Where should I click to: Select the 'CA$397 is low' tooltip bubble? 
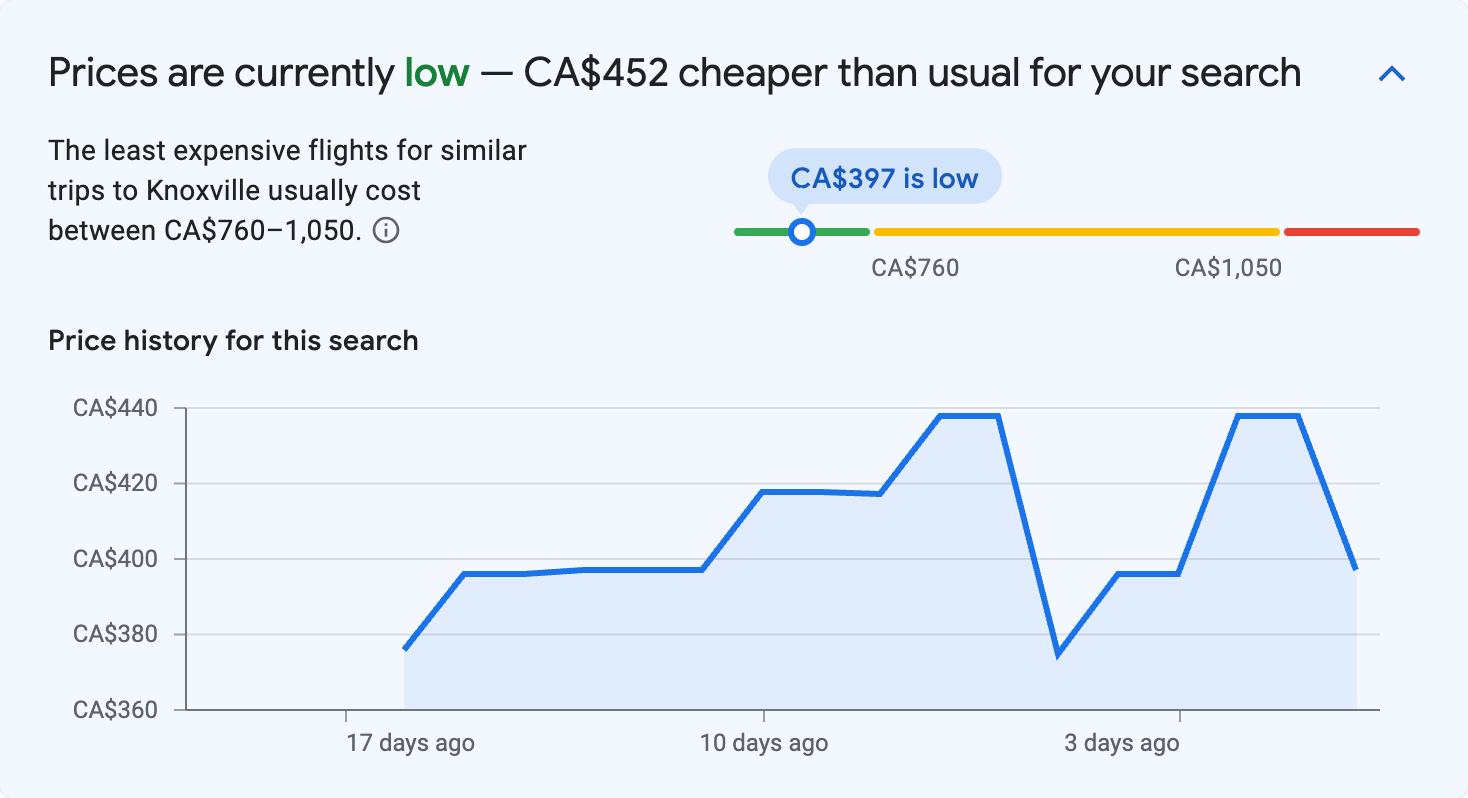tap(884, 177)
